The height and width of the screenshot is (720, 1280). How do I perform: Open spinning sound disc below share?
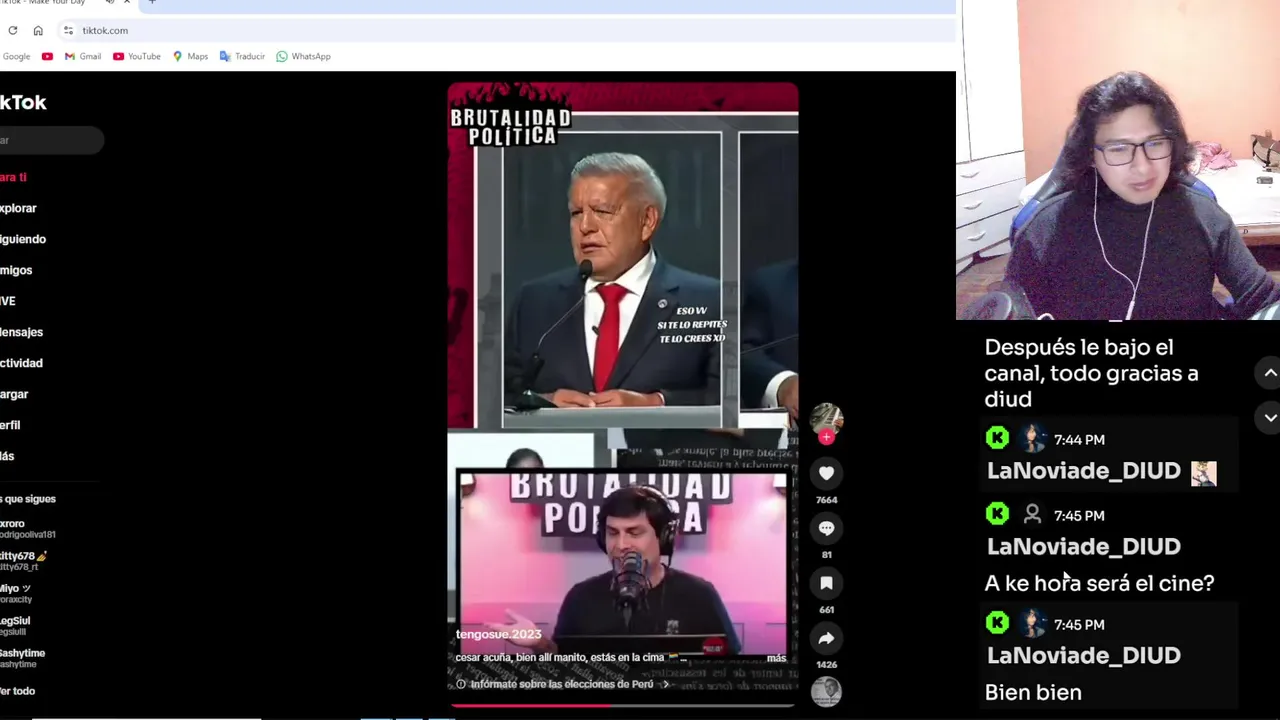[826, 691]
